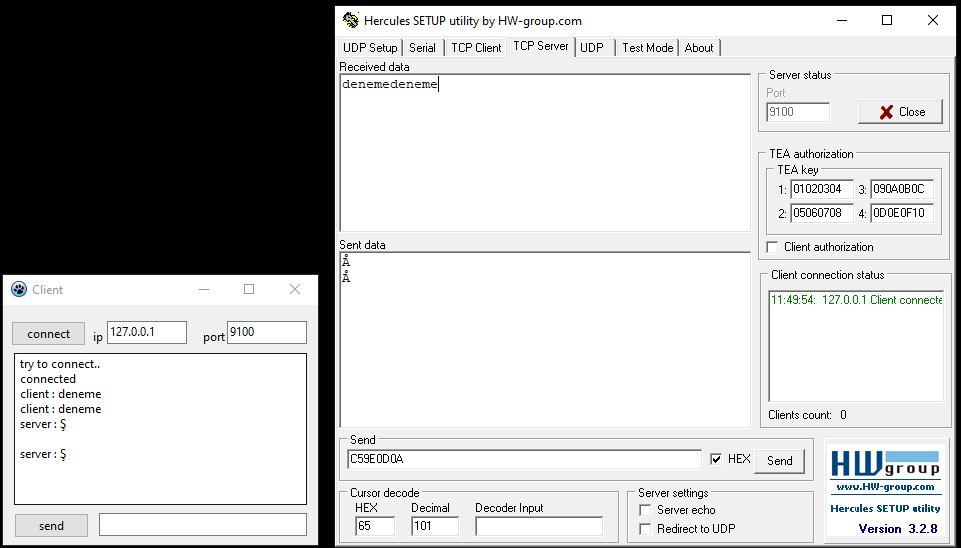Switch to the Serial tab

(x=422, y=48)
